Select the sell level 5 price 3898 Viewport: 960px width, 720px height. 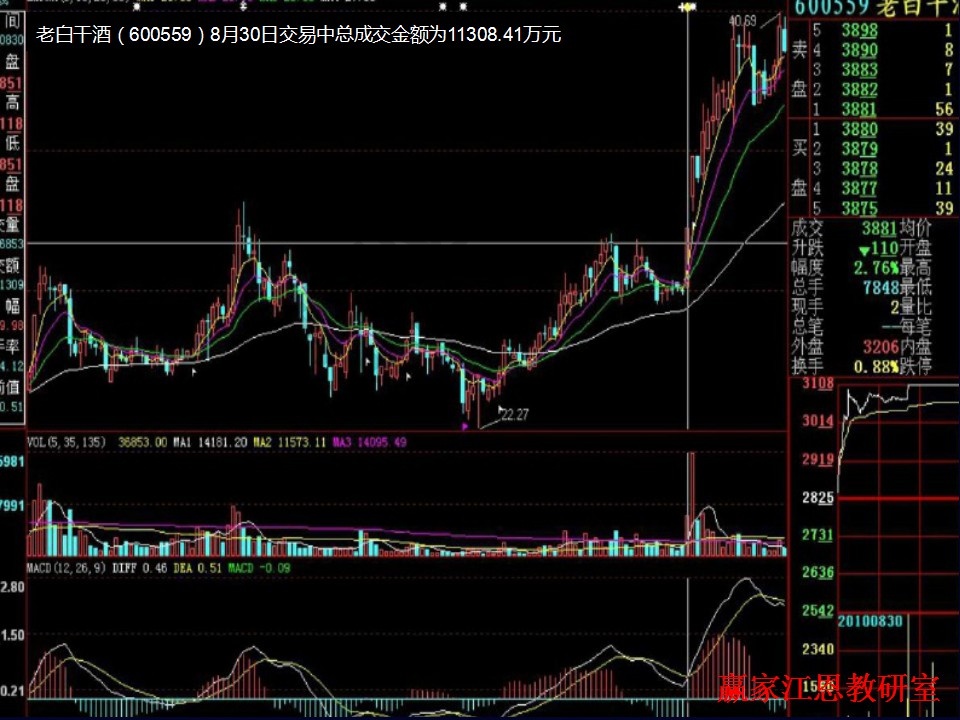pyautogui.click(x=859, y=31)
